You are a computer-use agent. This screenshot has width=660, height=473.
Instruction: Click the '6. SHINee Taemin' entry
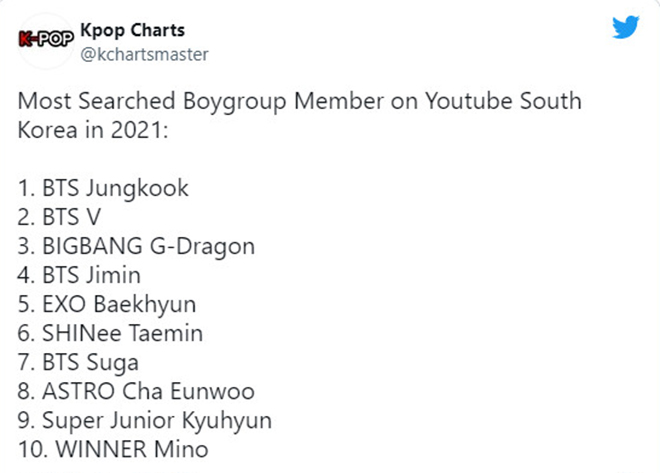pos(110,333)
